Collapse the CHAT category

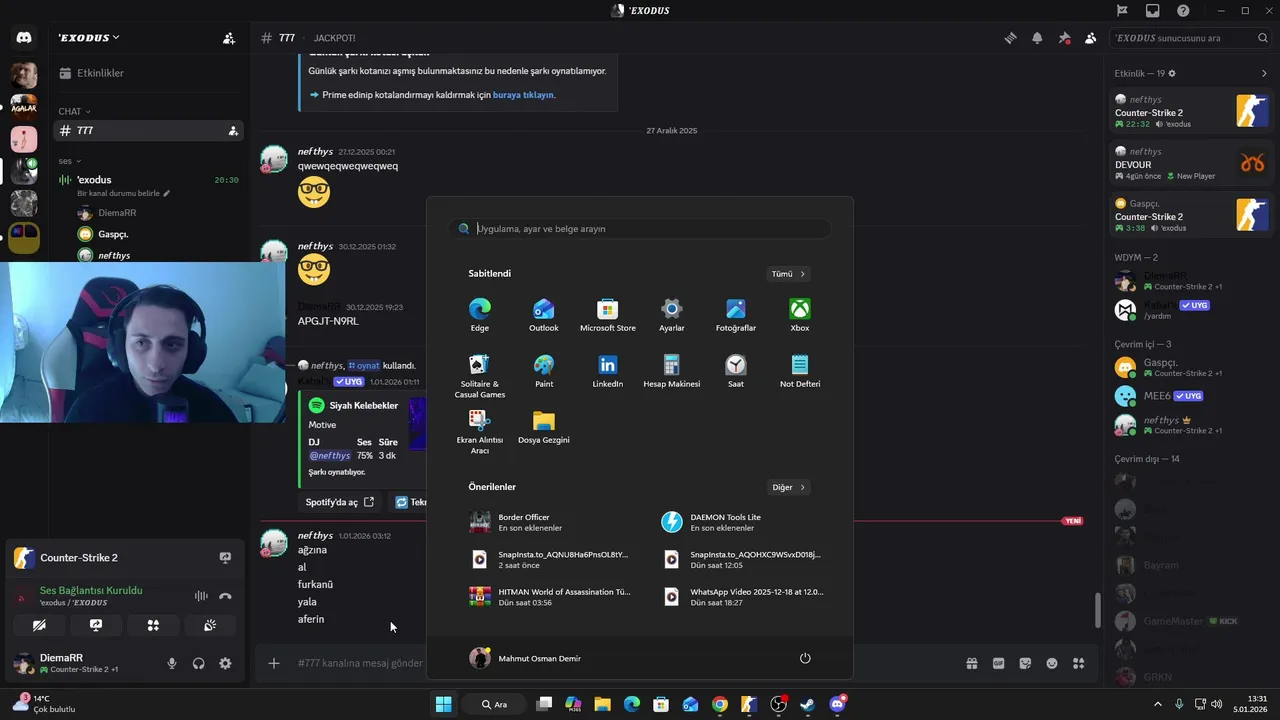click(x=75, y=111)
